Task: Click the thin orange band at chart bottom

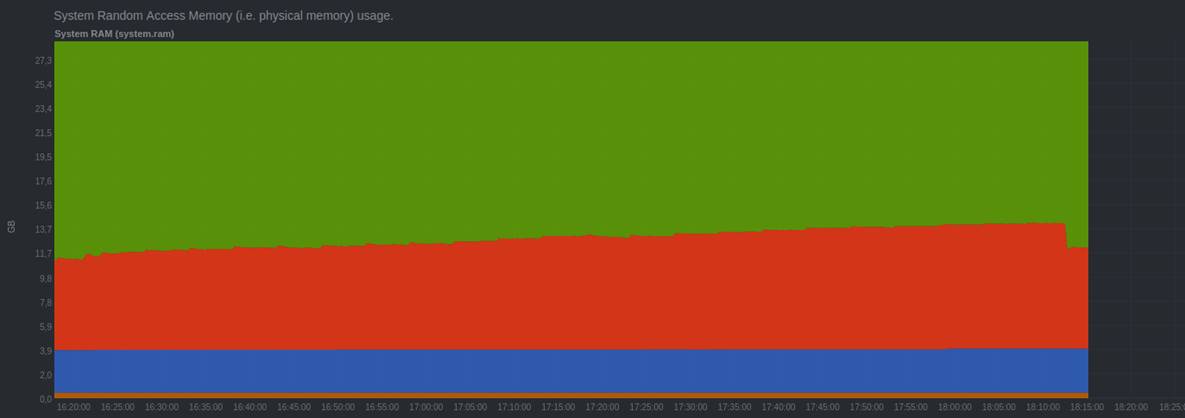Action: point(571,395)
